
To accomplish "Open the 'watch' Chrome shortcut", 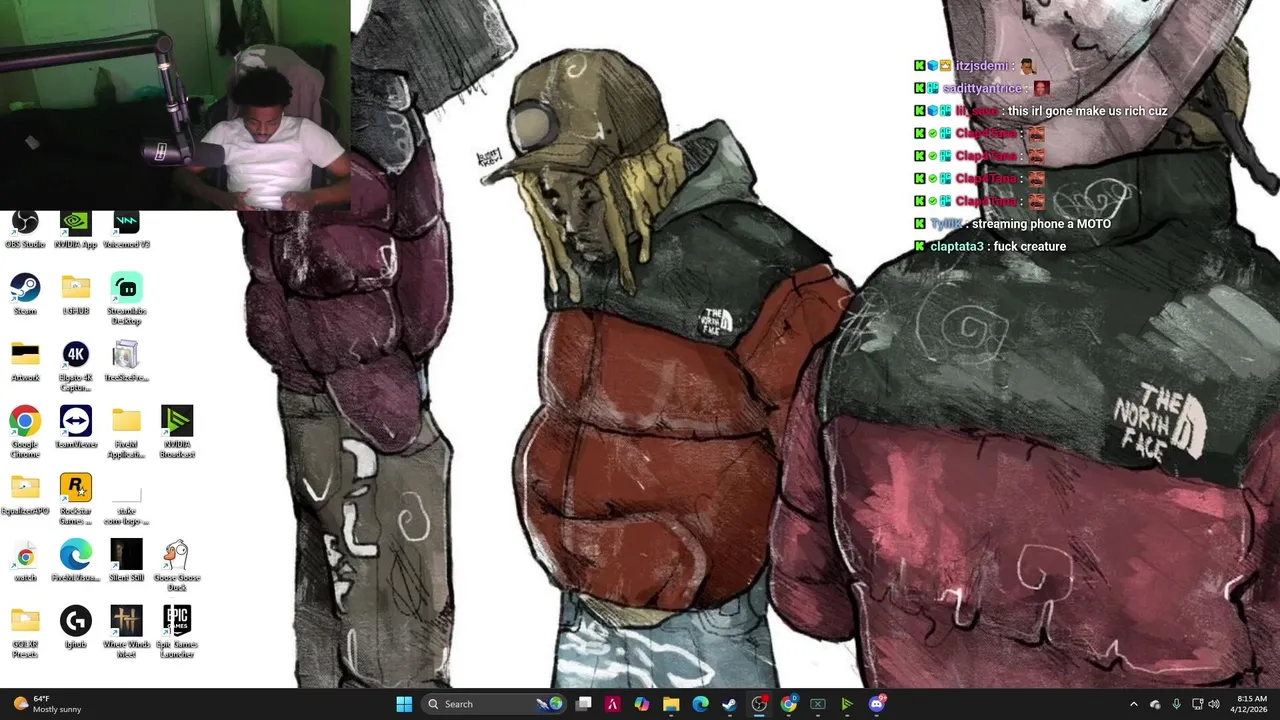I will tap(25, 562).
